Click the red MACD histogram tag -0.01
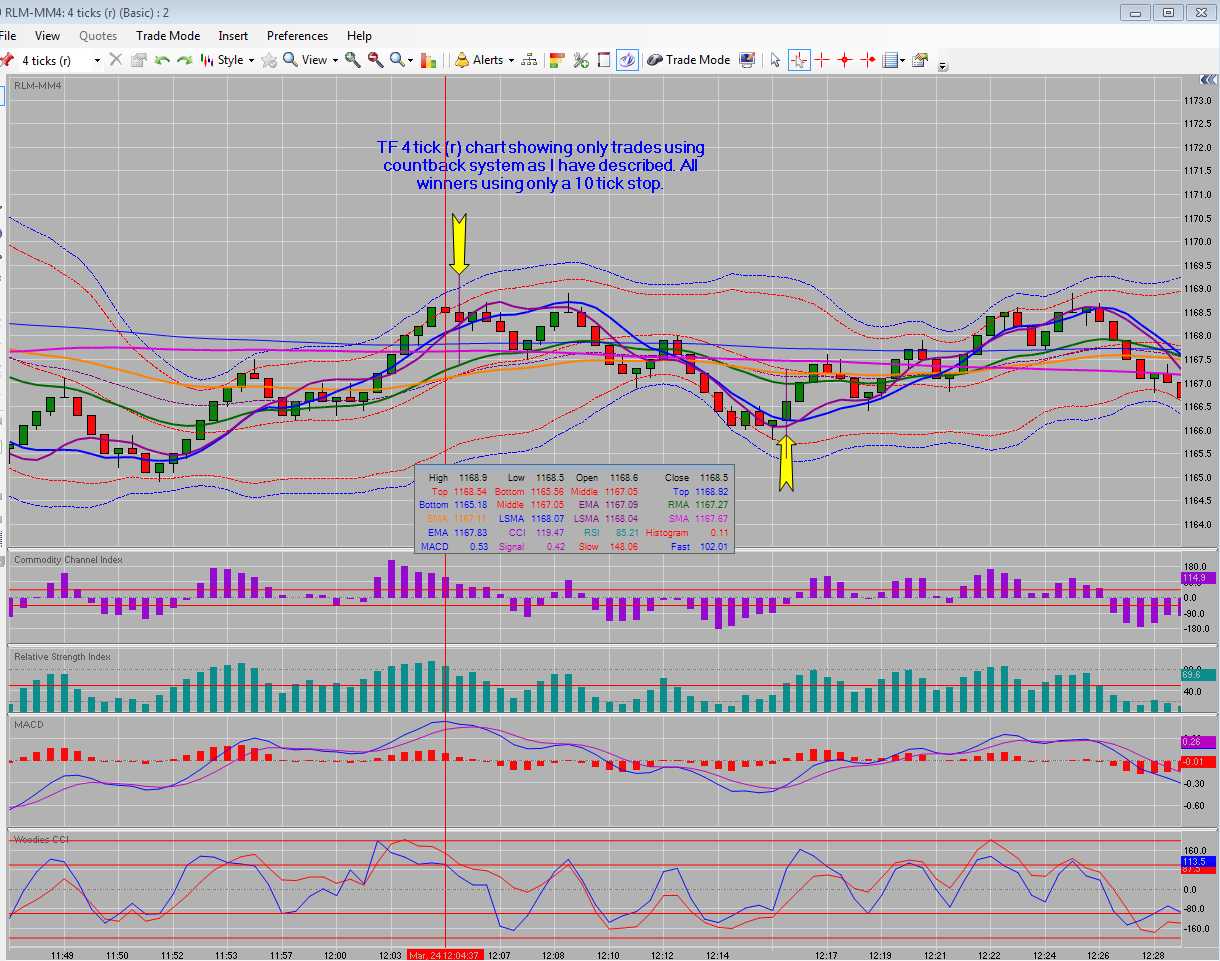Screen dimensions: 1220x961 click(x=1198, y=762)
